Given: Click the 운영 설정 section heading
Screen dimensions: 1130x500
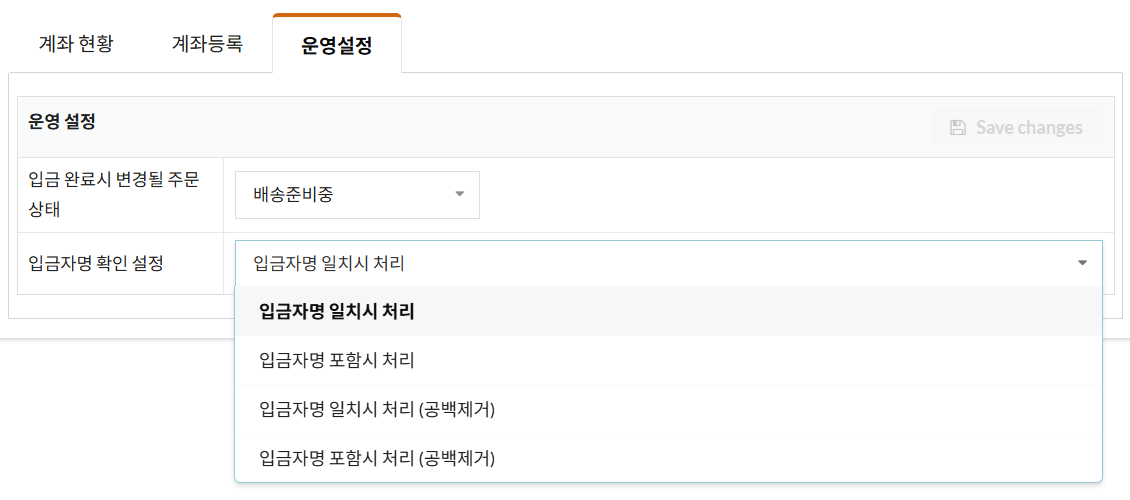Looking at the screenshot, I should click(x=62, y=122).
